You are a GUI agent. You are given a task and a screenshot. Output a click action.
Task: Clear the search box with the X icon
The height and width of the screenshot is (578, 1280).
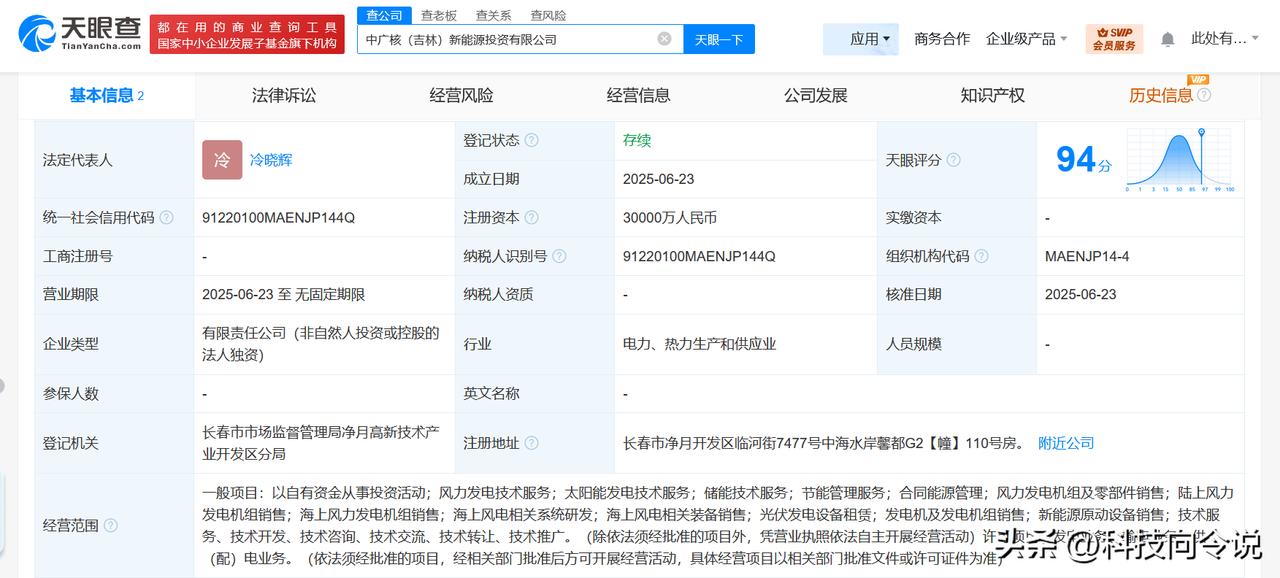664,39
